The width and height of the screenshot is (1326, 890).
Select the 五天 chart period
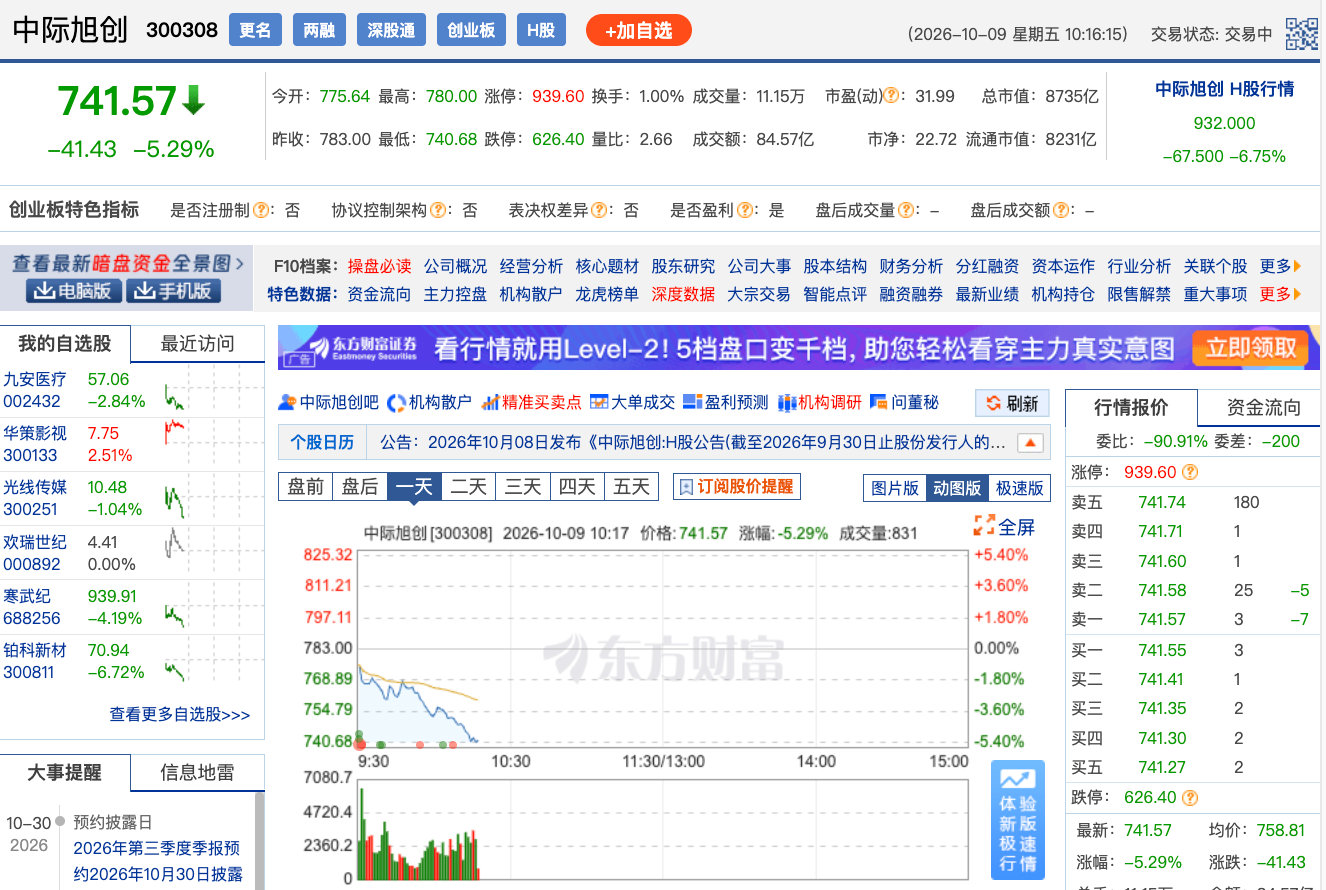tap(631, 487)
